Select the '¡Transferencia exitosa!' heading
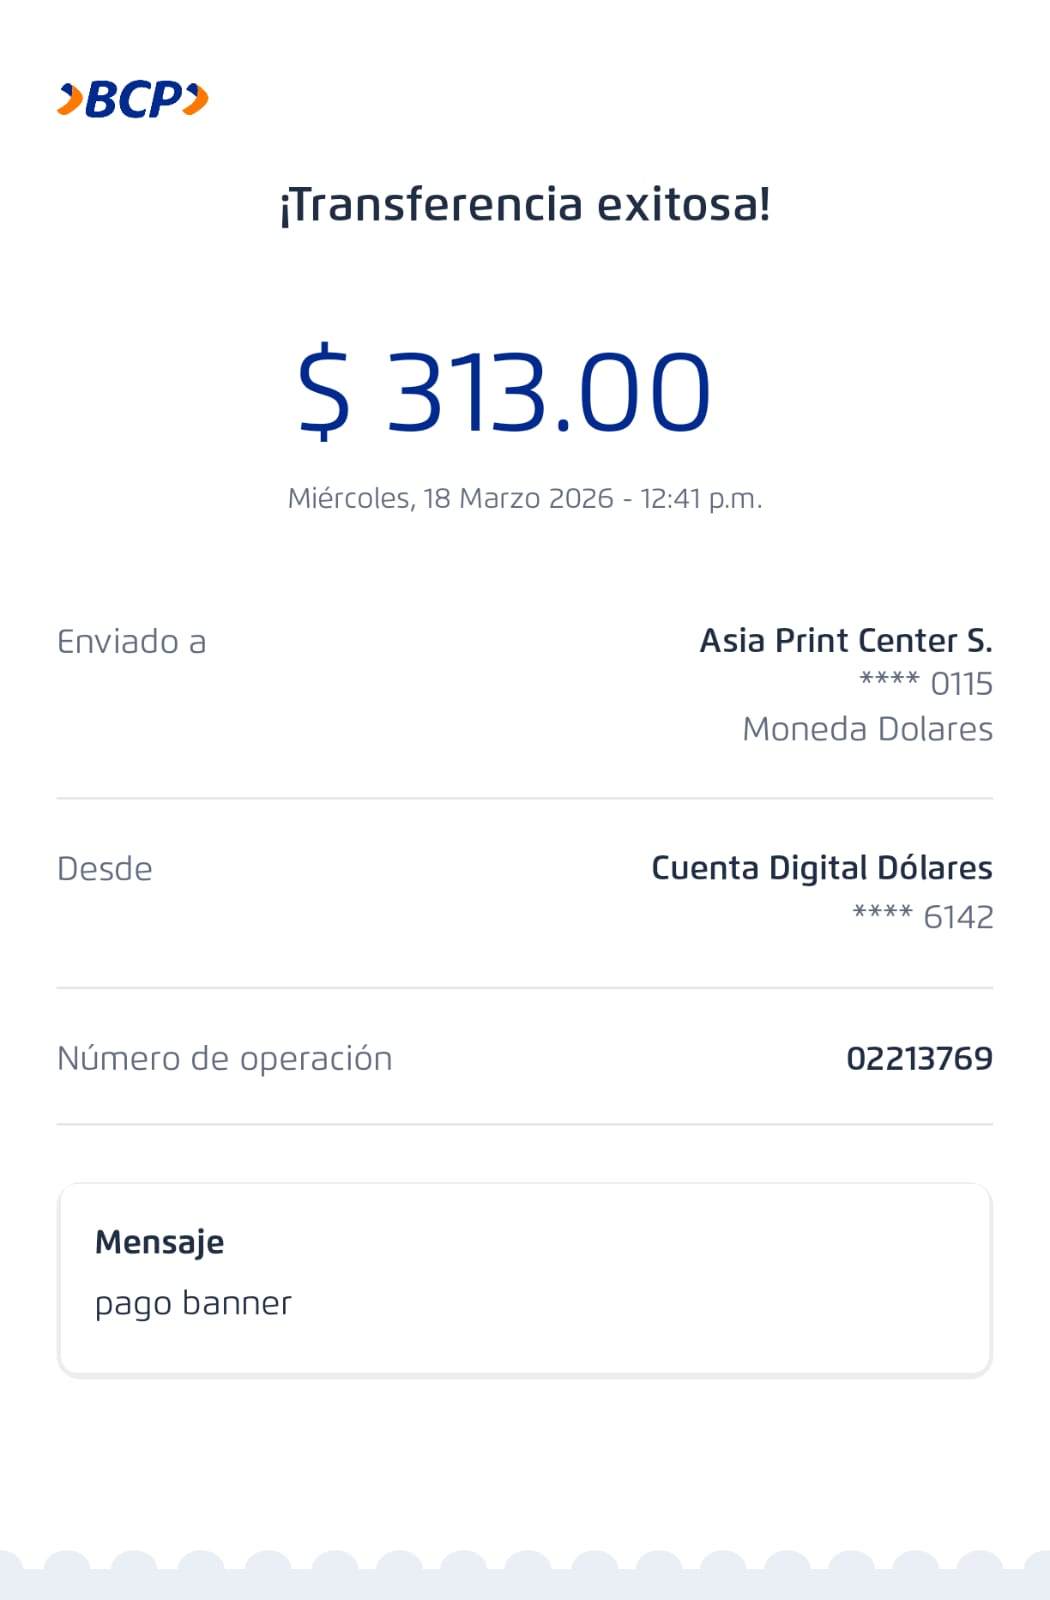 [x=525, y=205]
